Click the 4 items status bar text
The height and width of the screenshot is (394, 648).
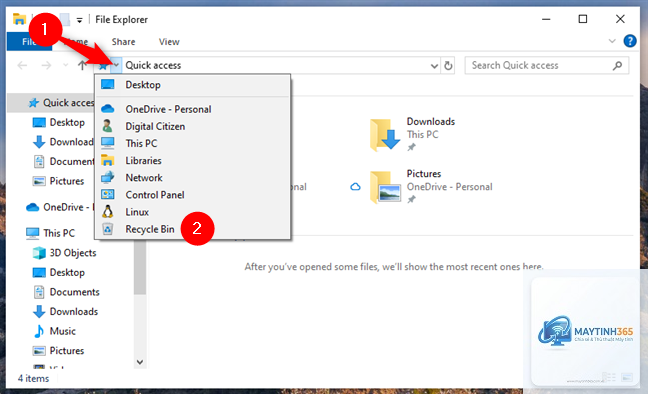tap(33, 378)
